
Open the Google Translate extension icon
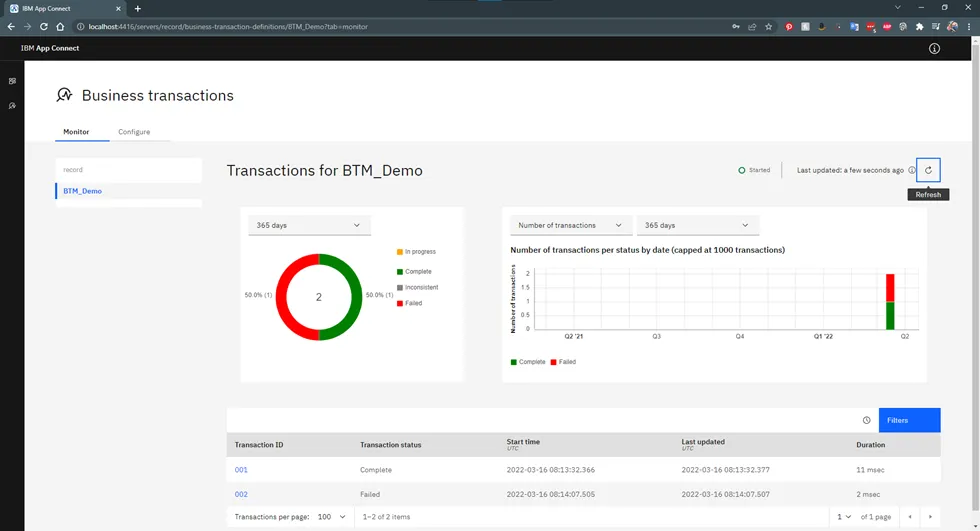(854, 27)
